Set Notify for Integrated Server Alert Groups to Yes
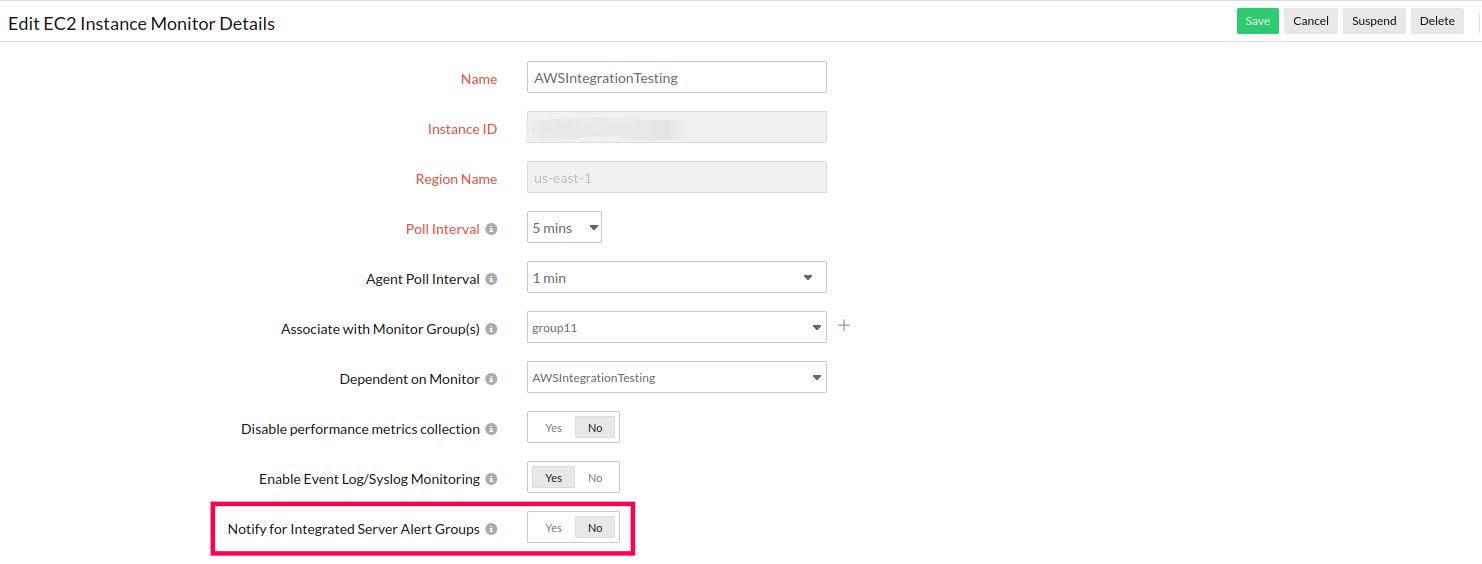 (553, 528)
